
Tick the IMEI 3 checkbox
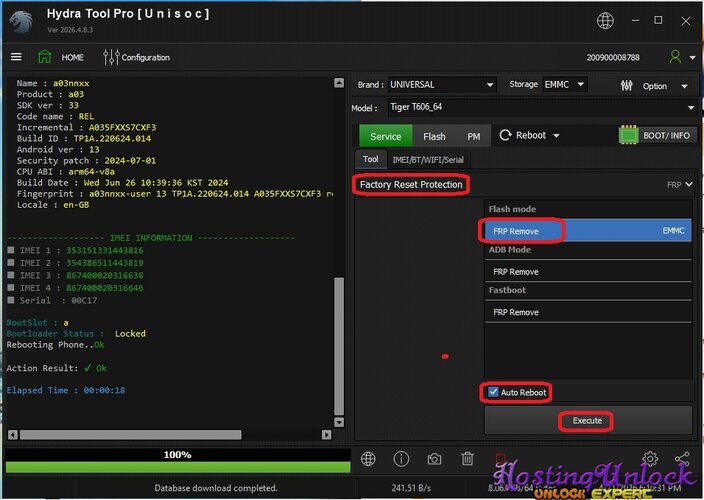(11, 275)
